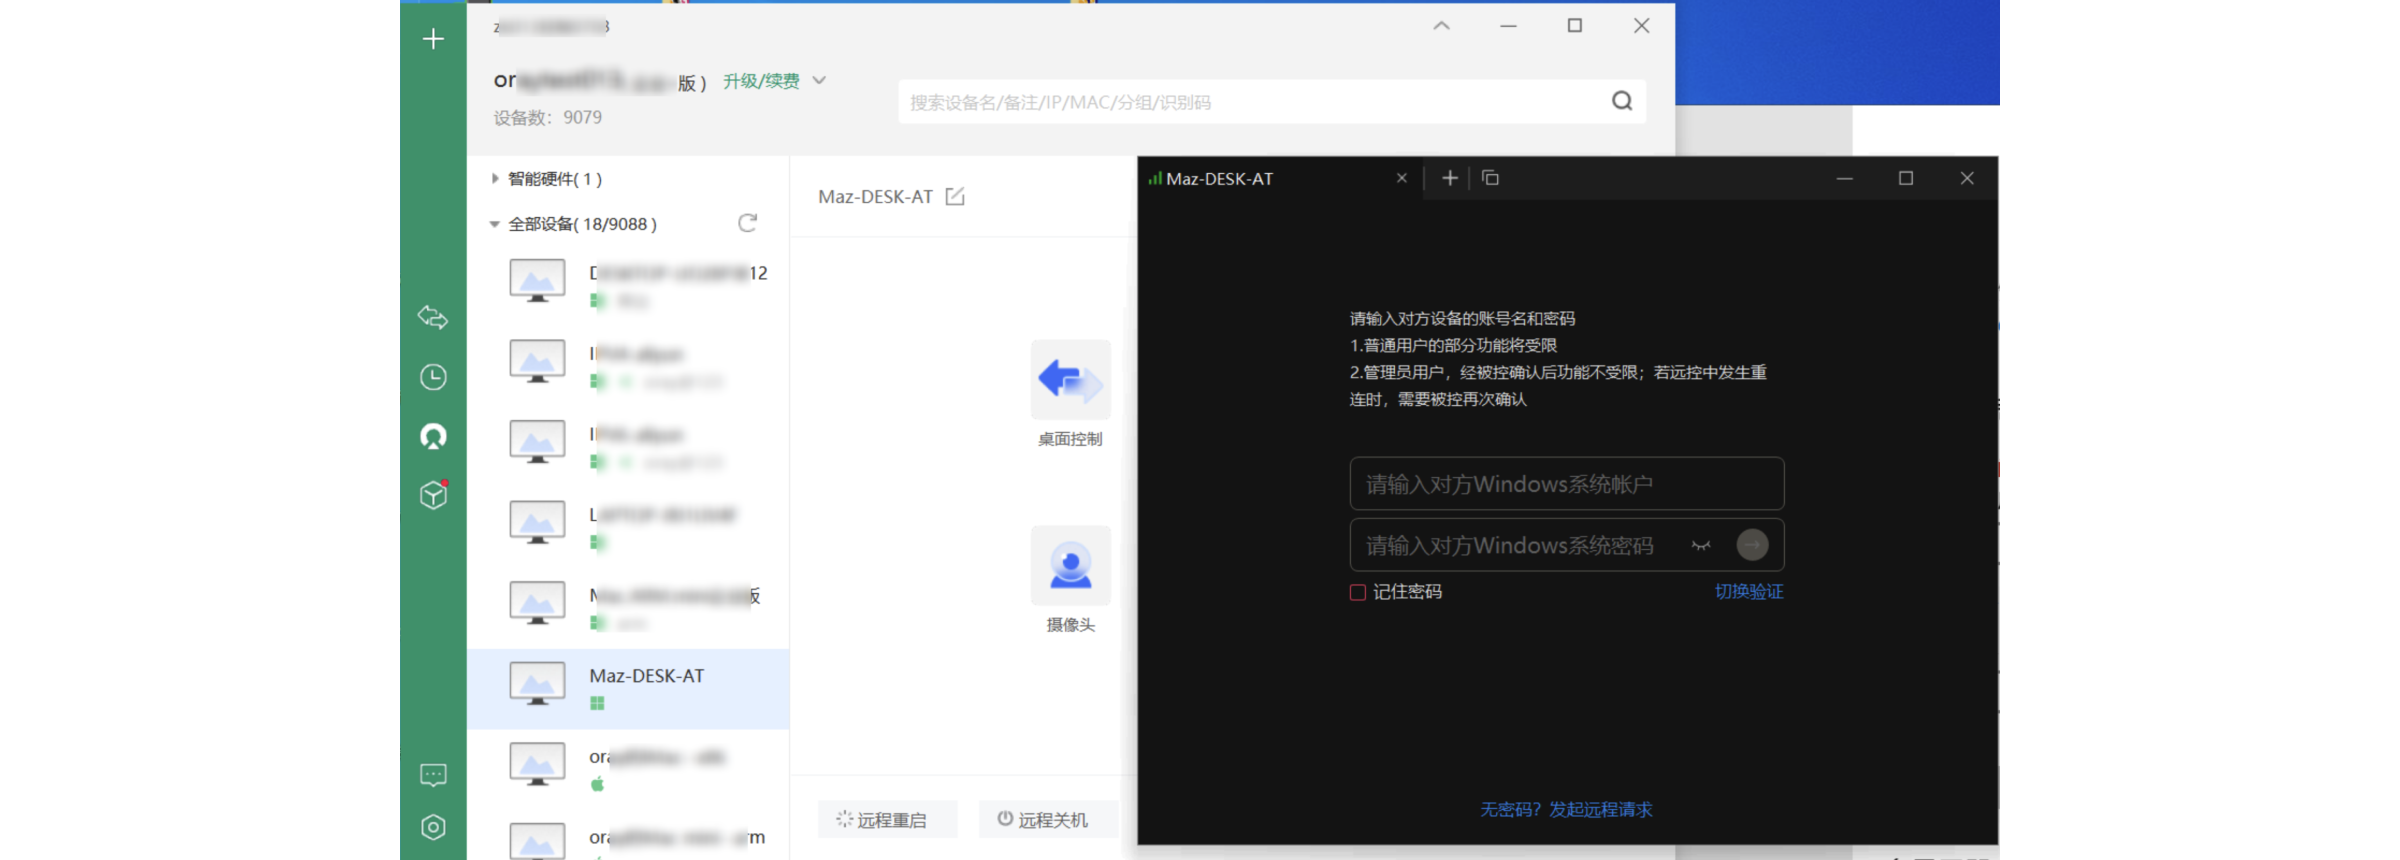The height and width of the screenshot is (860, 2400).
Task: Click 切换验证 link
Action: [x=1749, y=591]
